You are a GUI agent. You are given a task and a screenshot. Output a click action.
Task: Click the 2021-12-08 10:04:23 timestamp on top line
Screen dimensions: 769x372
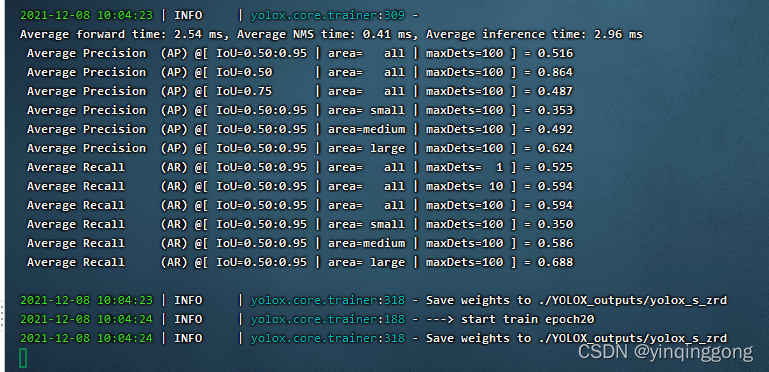pos(86,15)
